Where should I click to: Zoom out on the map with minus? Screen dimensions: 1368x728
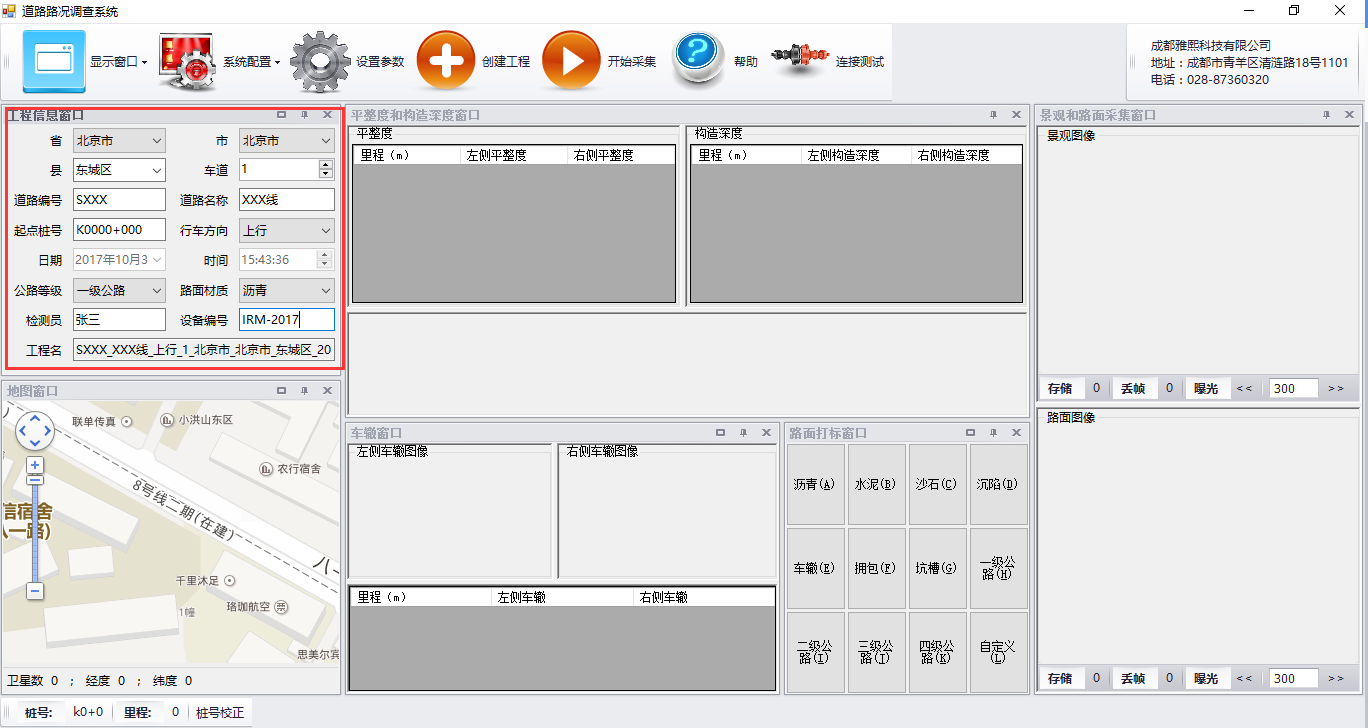point(35,591)
